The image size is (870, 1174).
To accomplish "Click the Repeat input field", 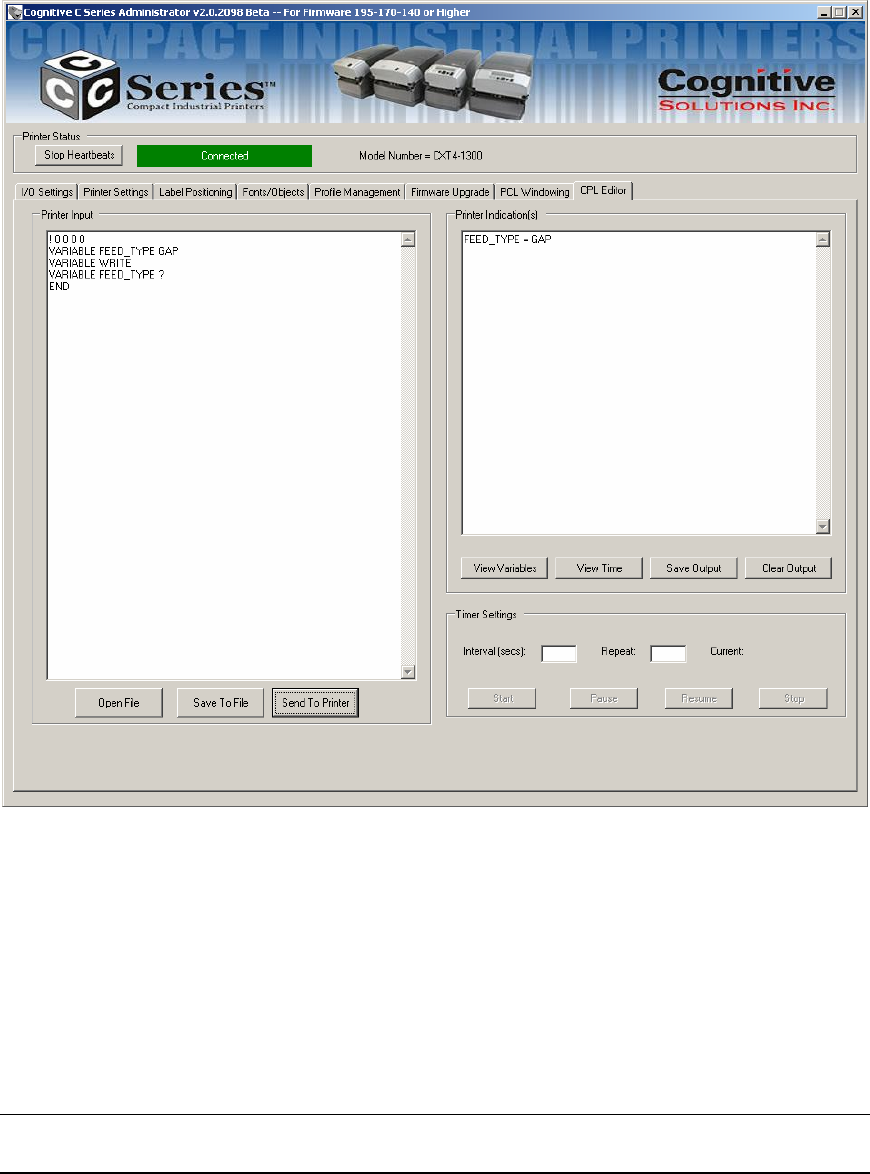I will pyautogui.click(x=668, y=654).
